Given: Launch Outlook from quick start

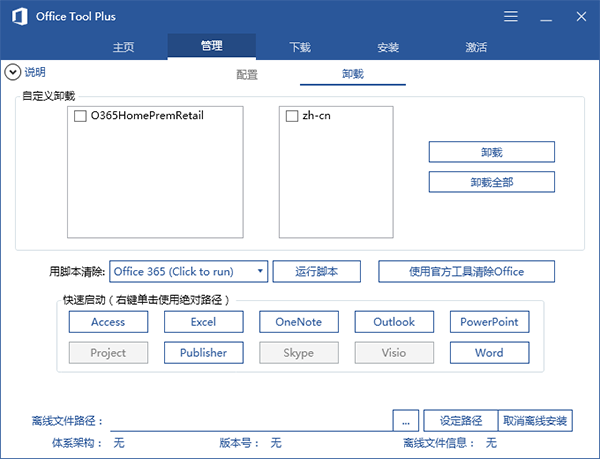Looking at the screenshot, I should coord(394,322).
